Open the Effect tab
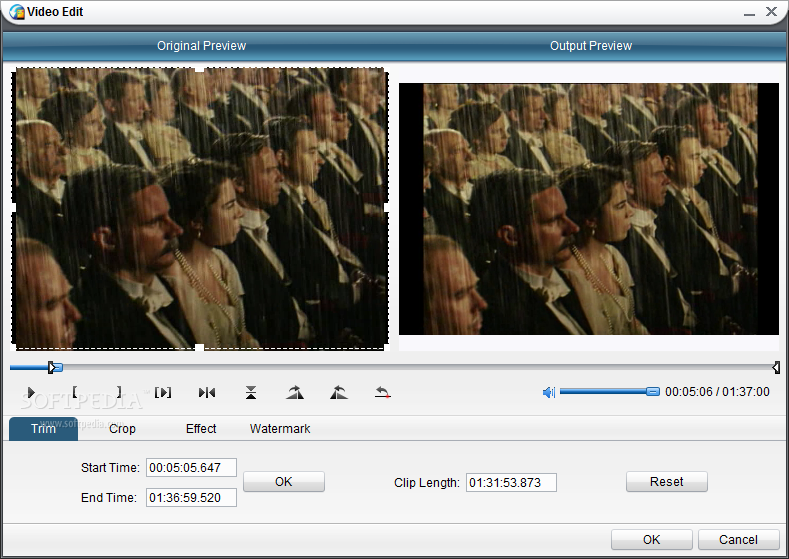Image resolution: width=789 pixels, height=559 pixels. point(201,429)
